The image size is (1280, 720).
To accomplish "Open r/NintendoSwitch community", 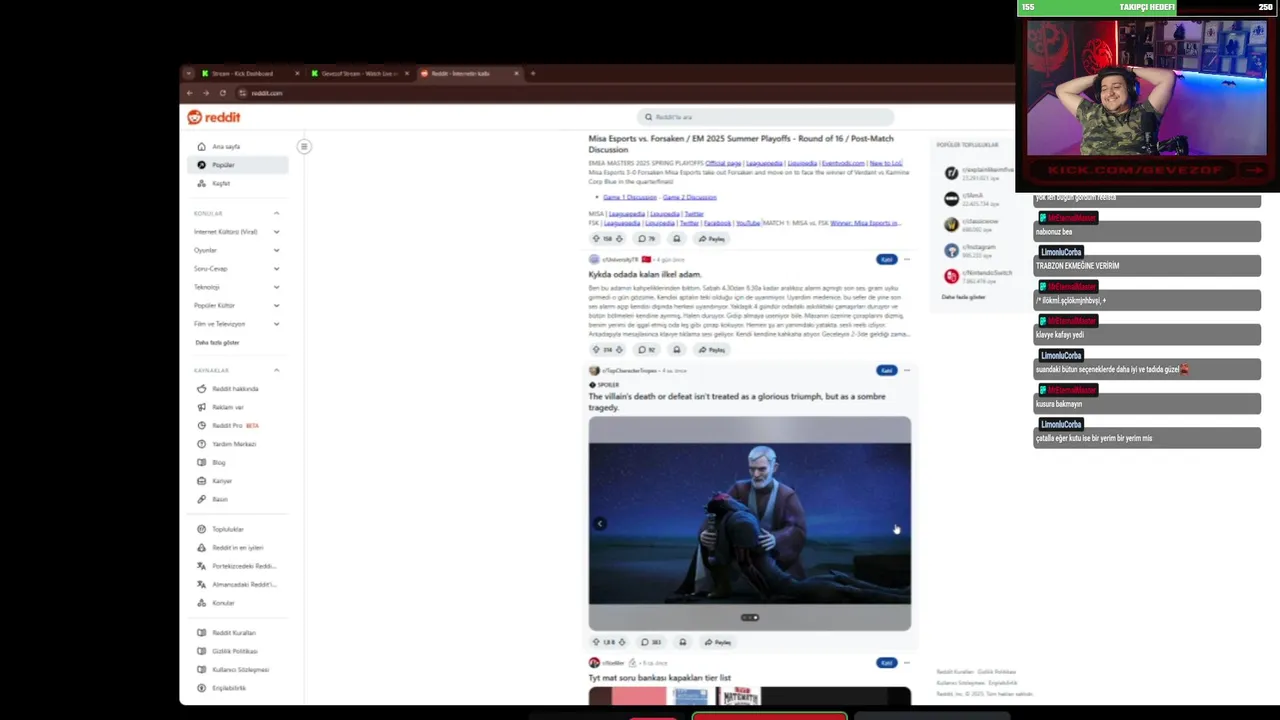I will tap(978, 276).
